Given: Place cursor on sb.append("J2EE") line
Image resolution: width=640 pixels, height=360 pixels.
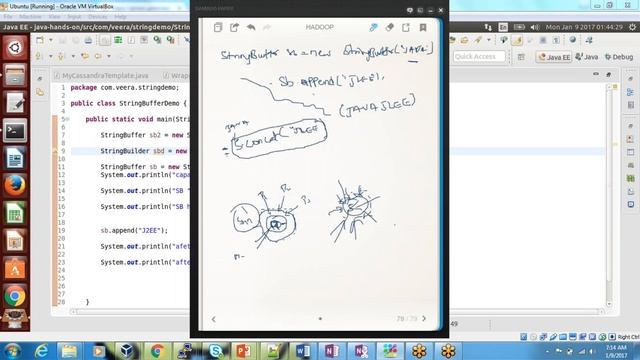Looking at the screenshot, I should [134, 231].
